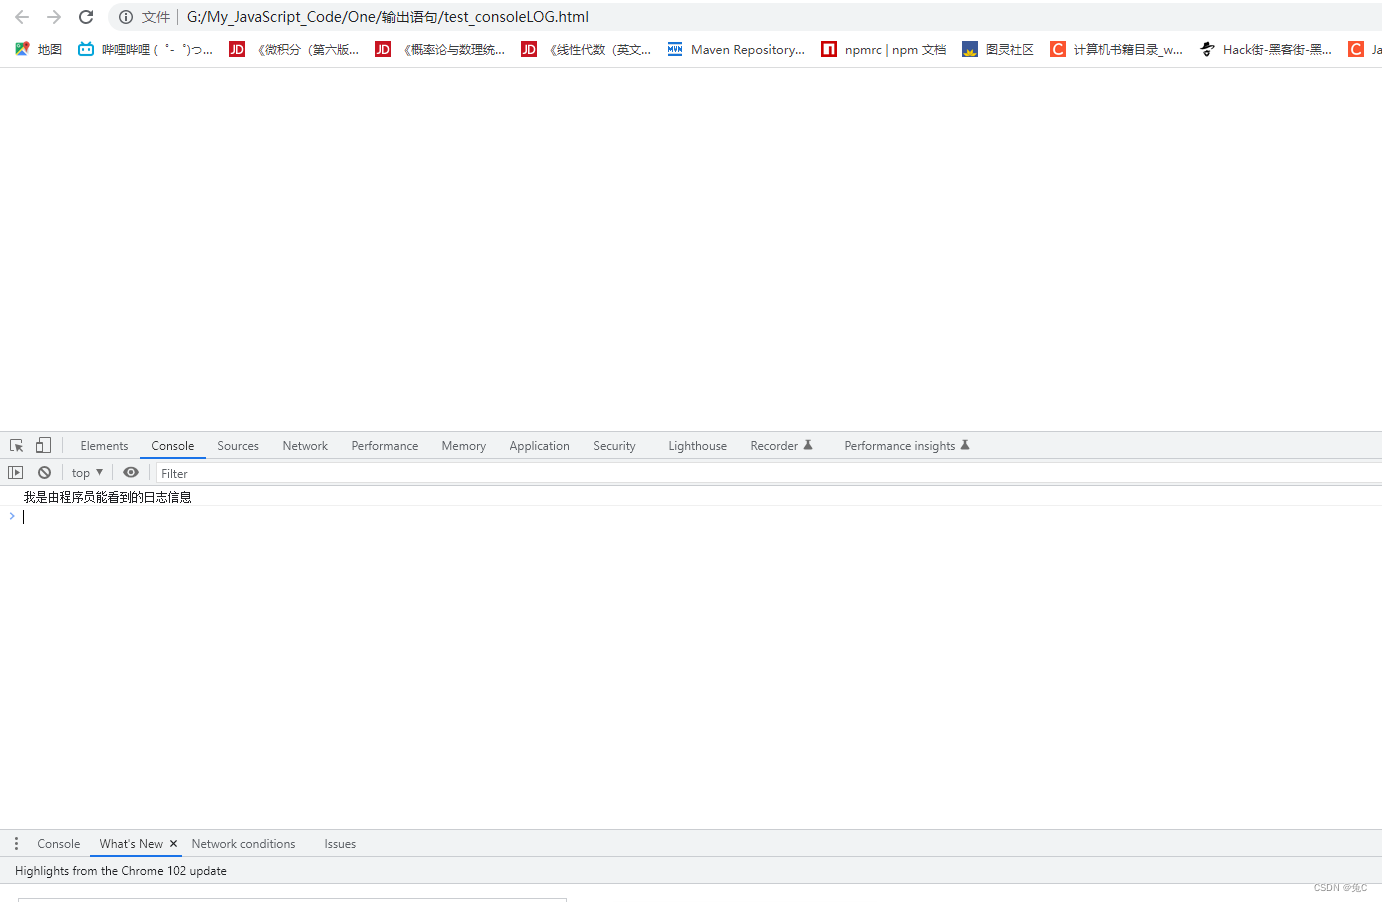The image size is (1382, 902).
Task: Clear the console output
Action: (44, 473)
